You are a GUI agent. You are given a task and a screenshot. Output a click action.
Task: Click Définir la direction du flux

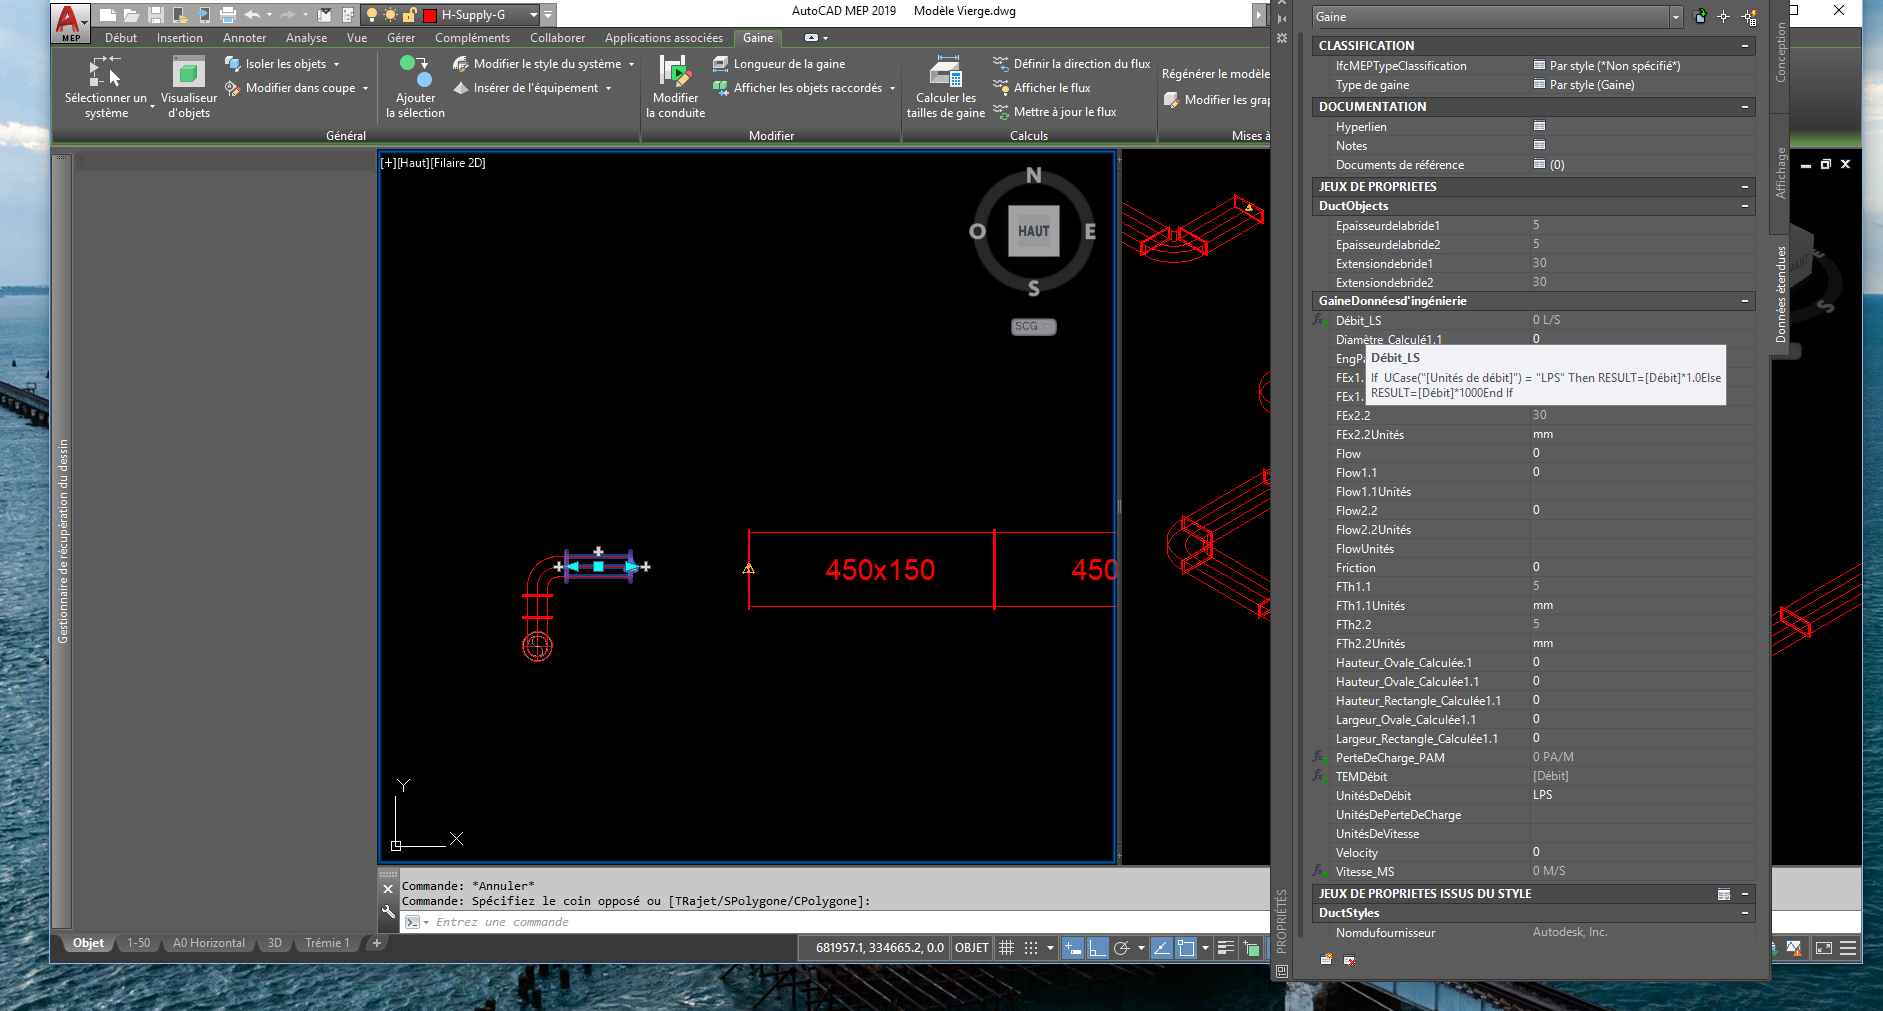[x=1081, y=64]
